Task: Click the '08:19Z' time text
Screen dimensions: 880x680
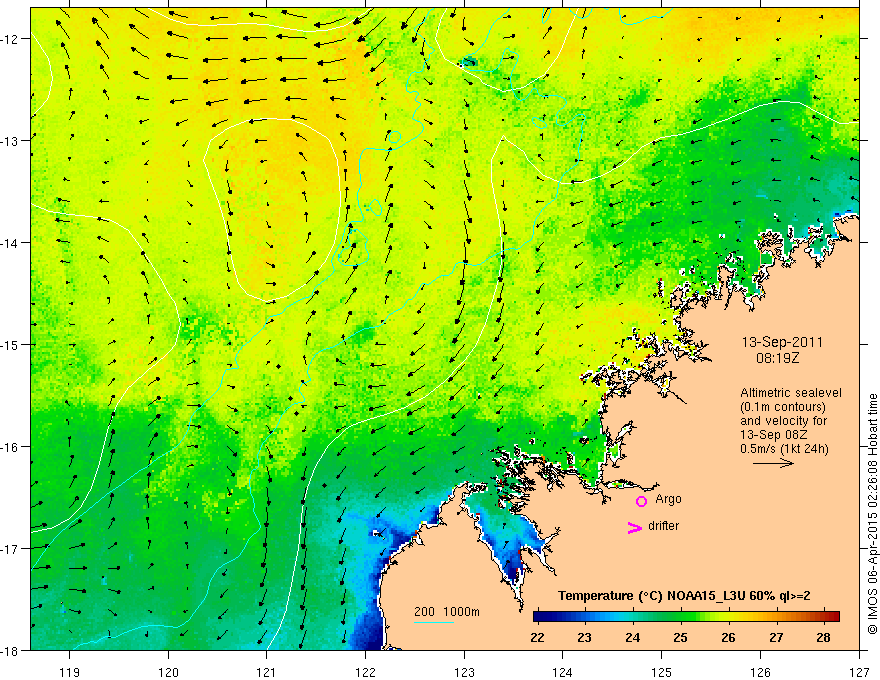Action: click(x=777, y=358)
